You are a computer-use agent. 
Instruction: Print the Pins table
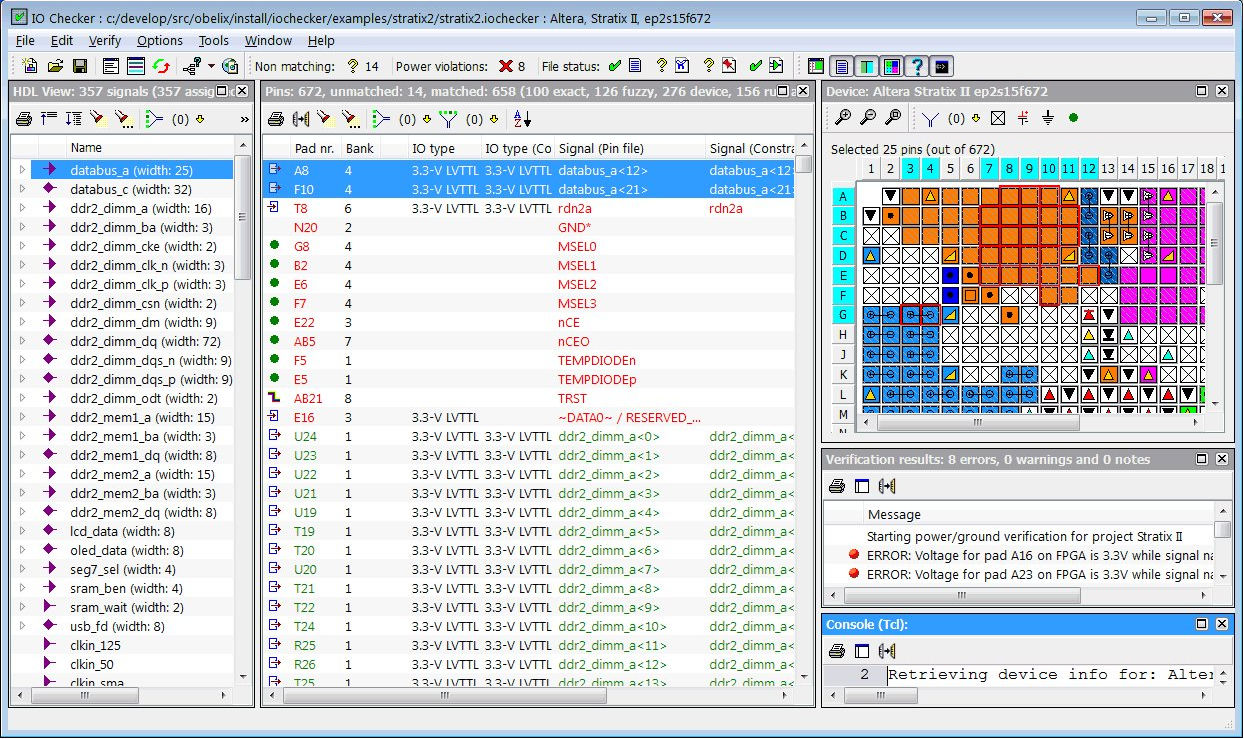(x=276, y=119)
